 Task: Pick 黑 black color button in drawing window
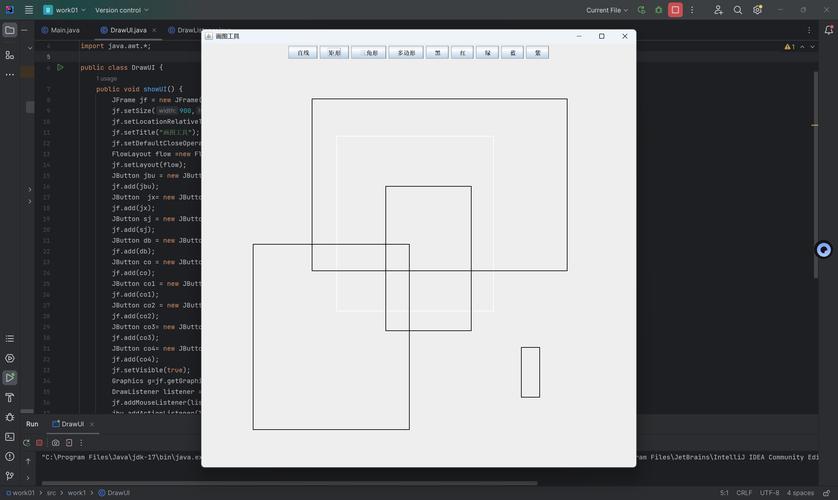click(x=438, y=52)
